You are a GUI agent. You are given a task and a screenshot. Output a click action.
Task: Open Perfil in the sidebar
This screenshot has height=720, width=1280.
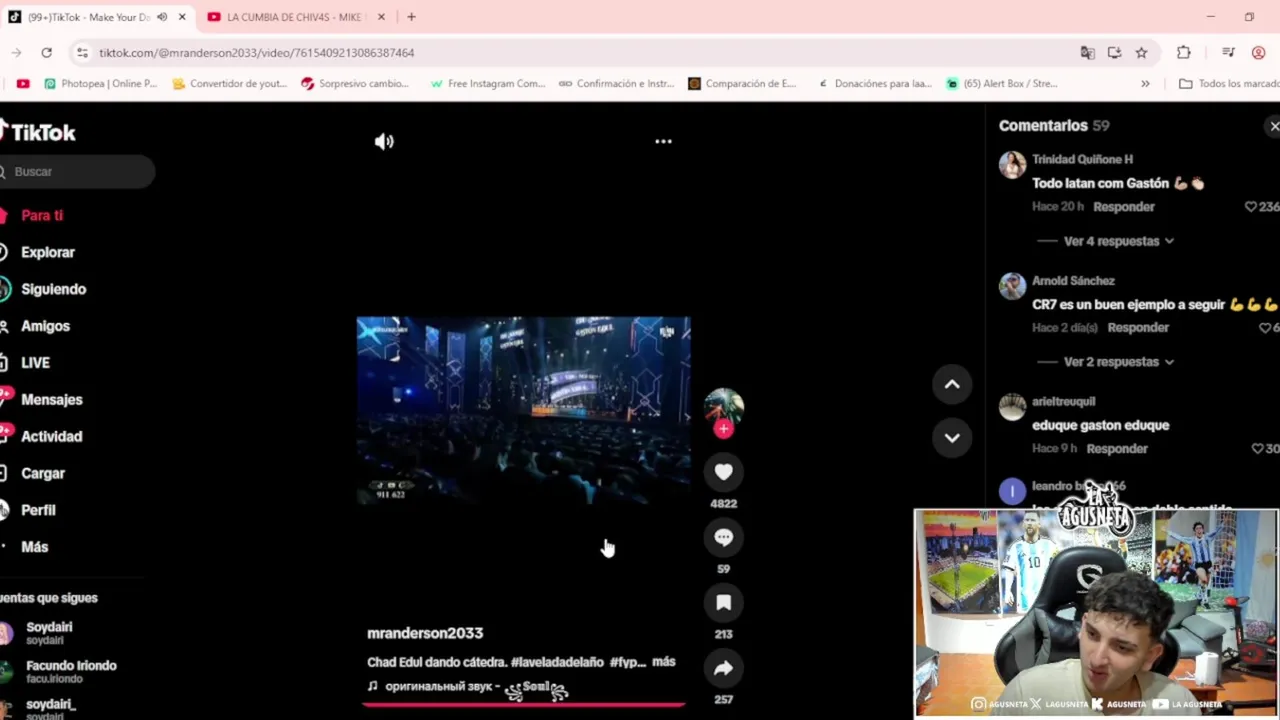[38, 510]
